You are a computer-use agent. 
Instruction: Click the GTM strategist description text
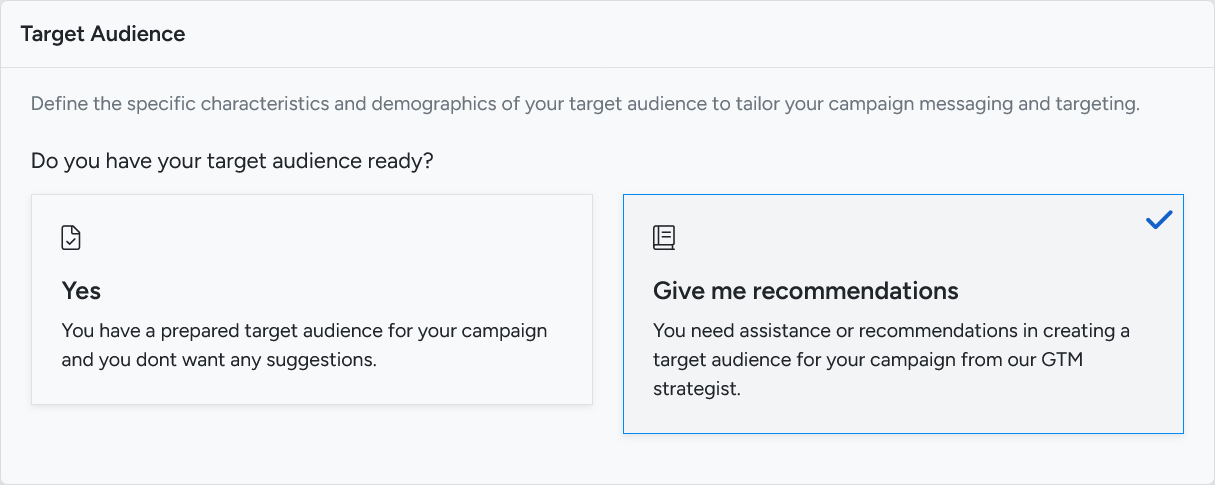click(x=891, y=360)
